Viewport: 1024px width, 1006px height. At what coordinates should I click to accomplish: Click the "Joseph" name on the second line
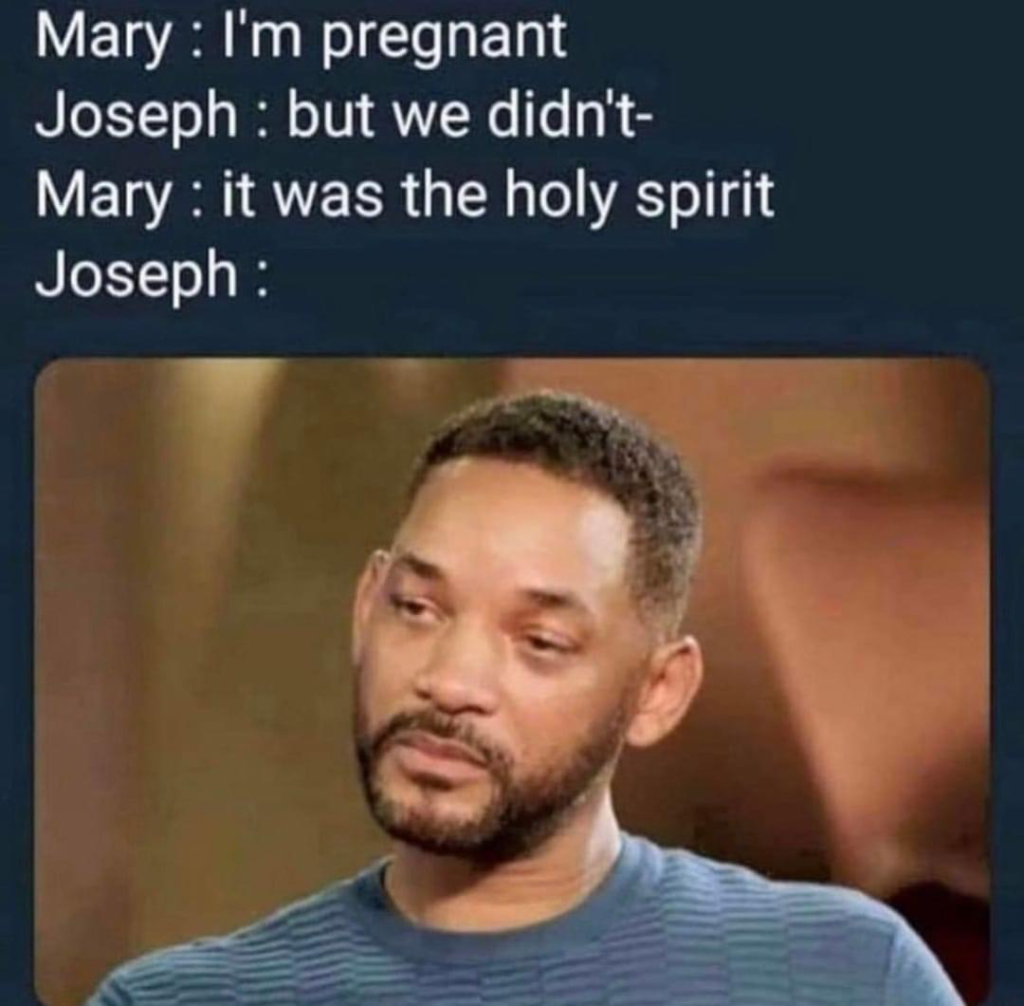point(136,117)
